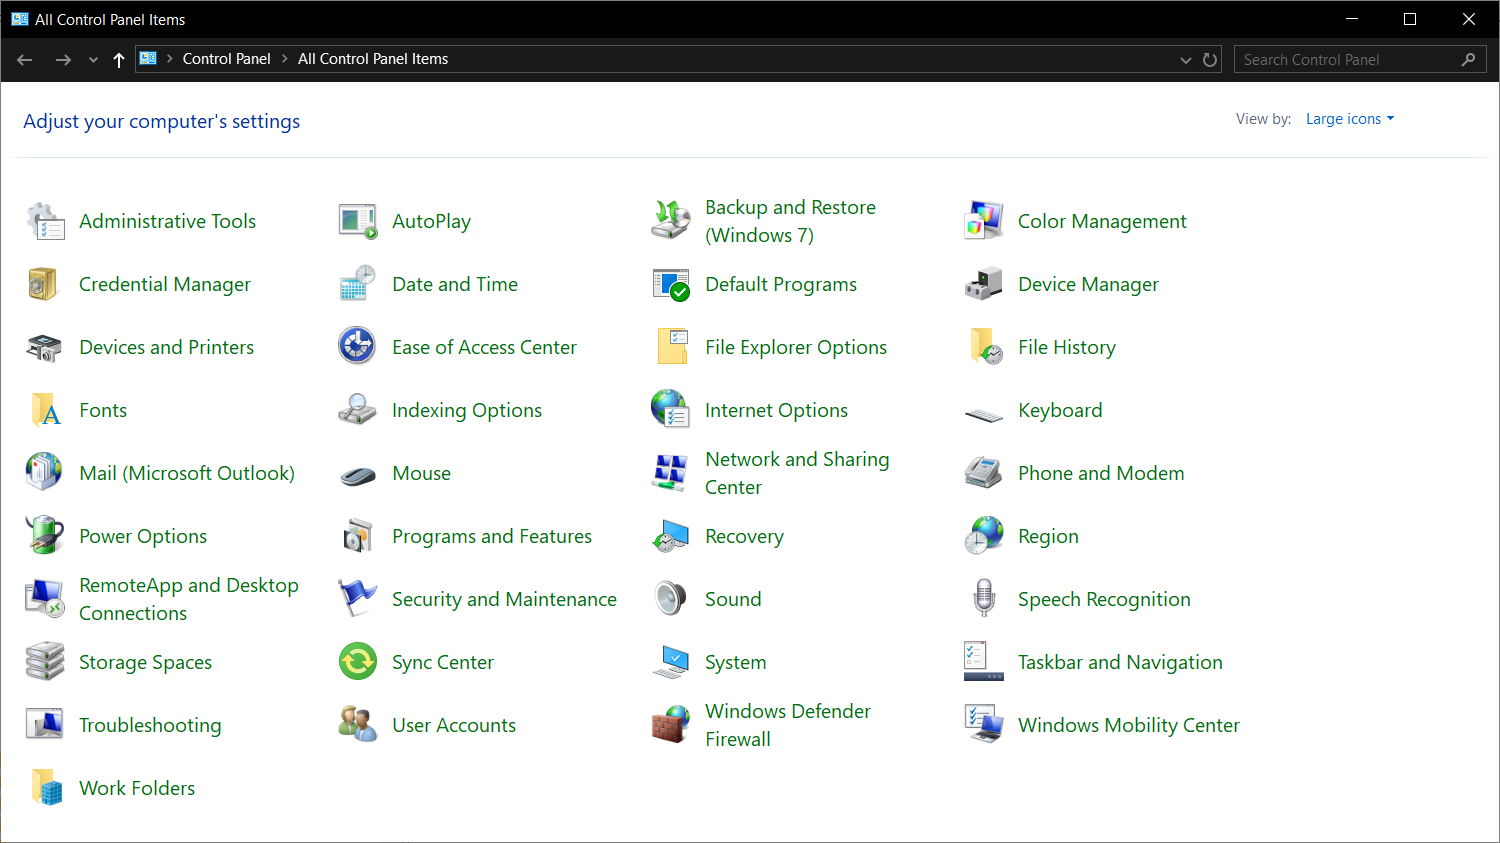Click the Windows Mobility Center link
This screenshot has width=1500, height=843.
click(1129, 725)
